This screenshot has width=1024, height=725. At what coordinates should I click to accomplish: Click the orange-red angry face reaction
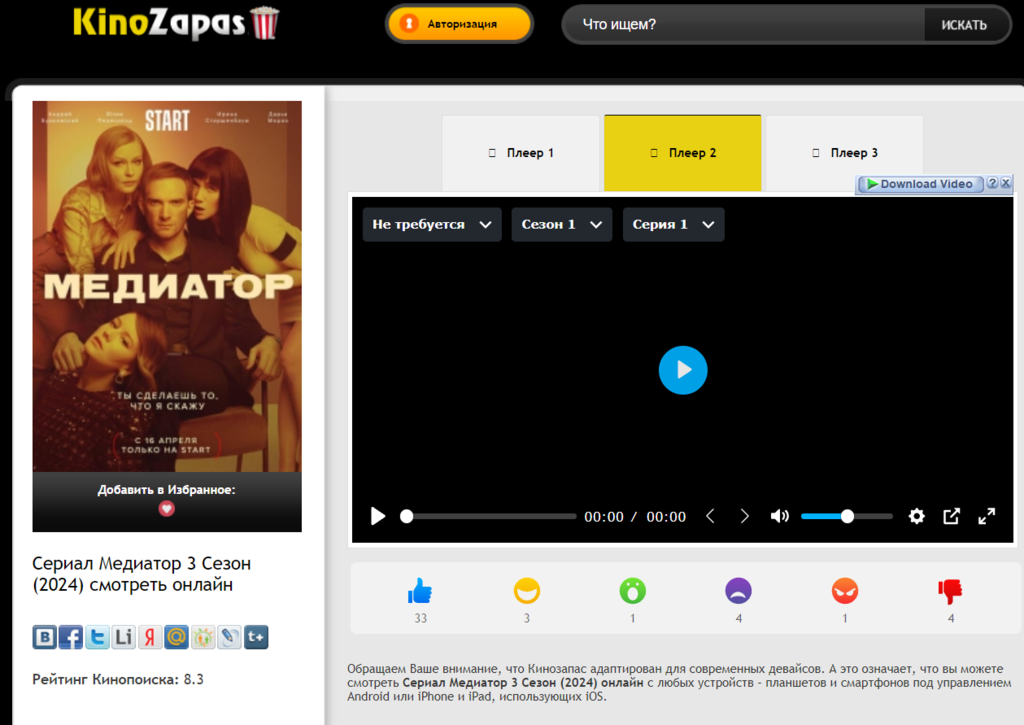coord(844,591)
